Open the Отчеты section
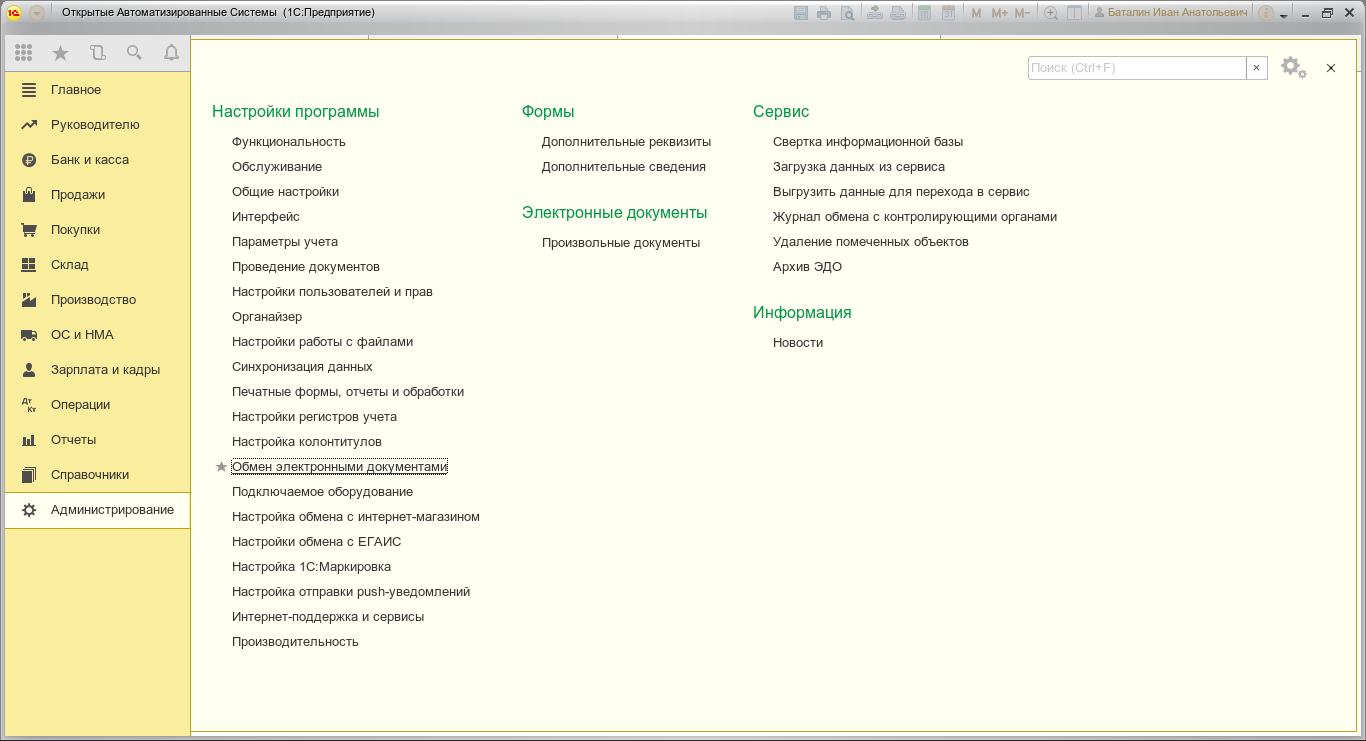Screen dimensions: 1366x741 tap(97, 440)
